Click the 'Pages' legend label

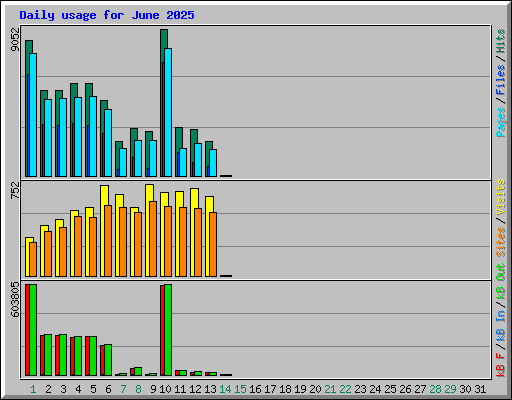tap(501, 122)
